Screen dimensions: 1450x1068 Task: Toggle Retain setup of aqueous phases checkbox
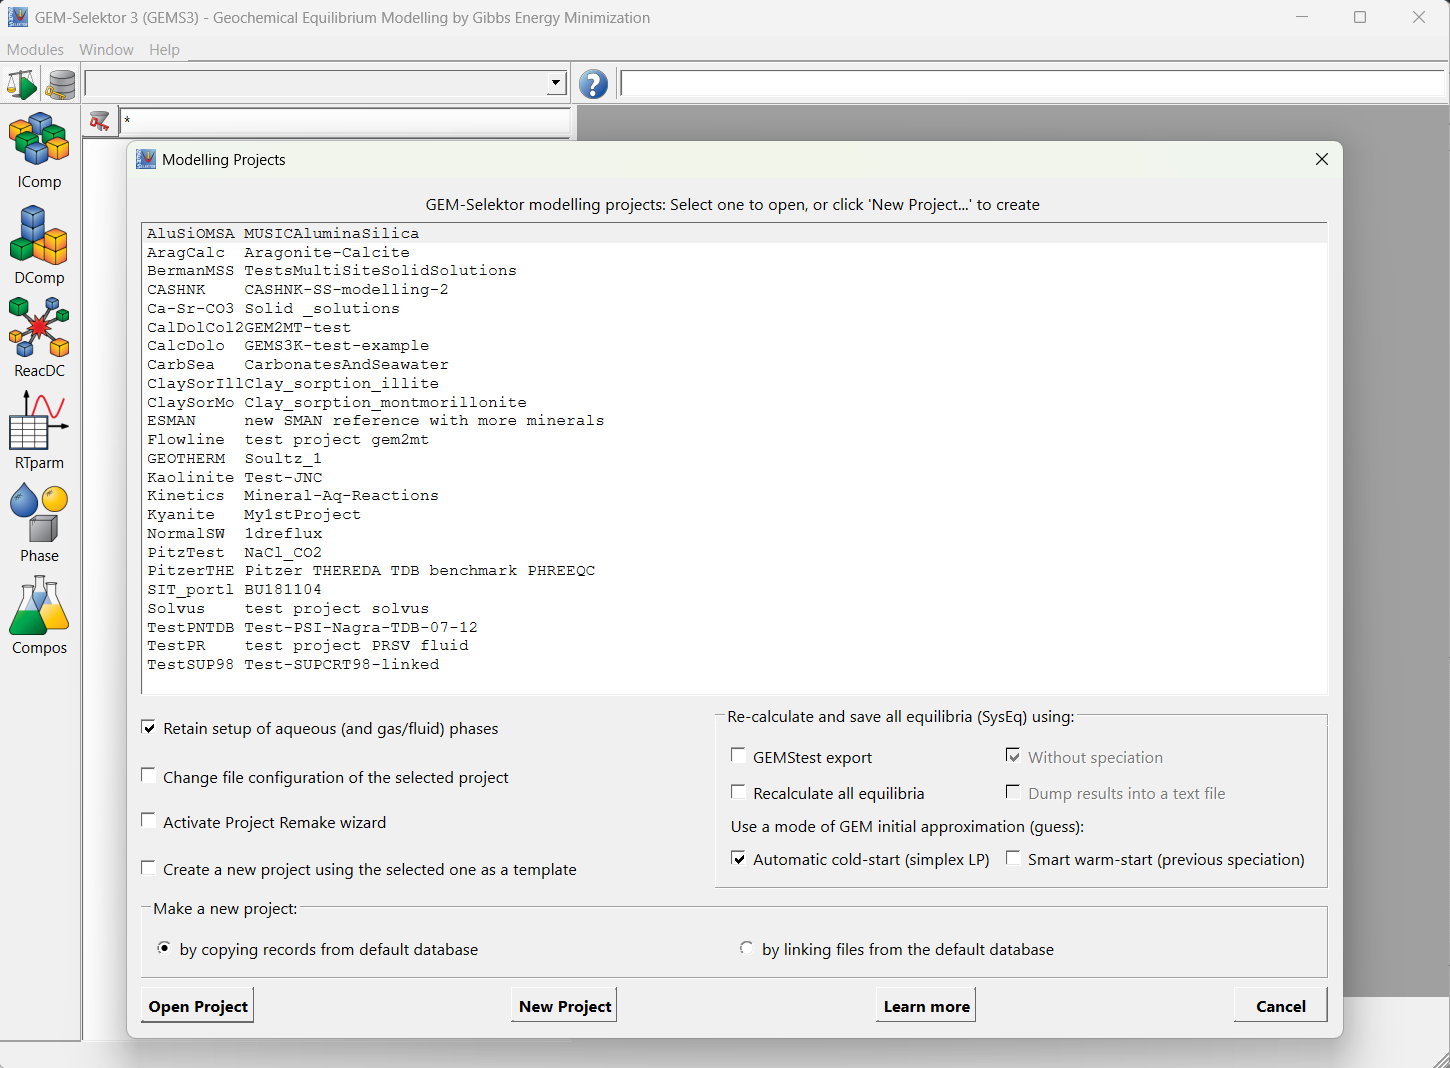pyautogui.click(x=149, y=728)
